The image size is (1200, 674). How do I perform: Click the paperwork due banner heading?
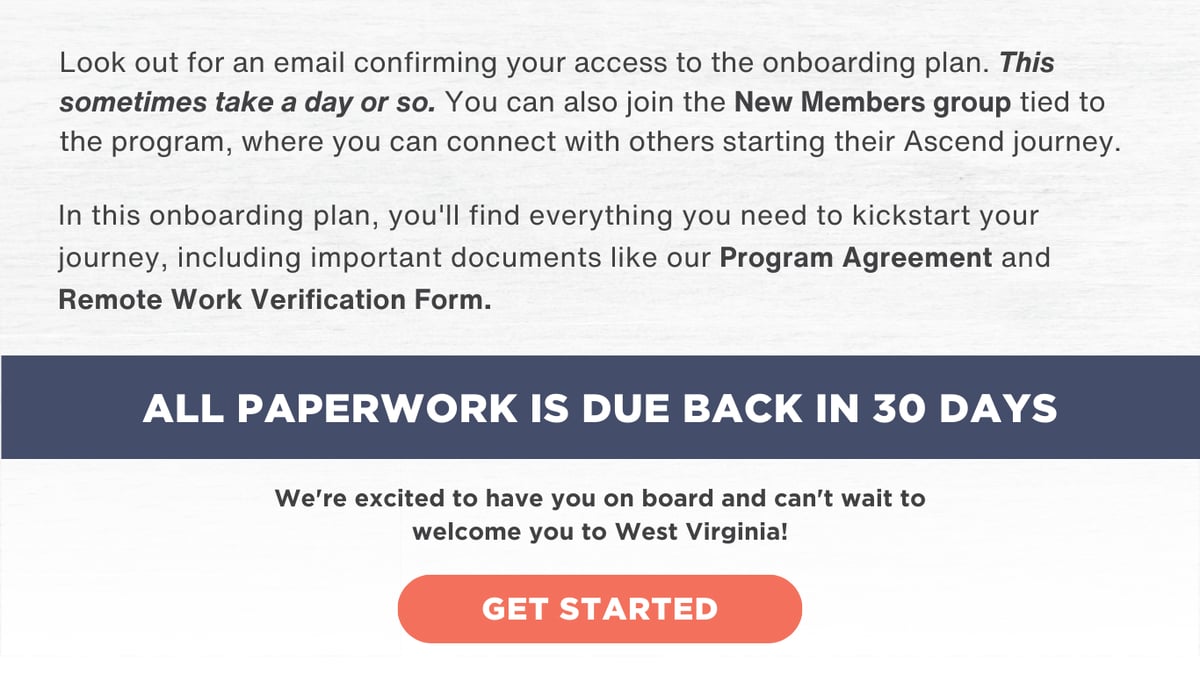click(x=600, y=408)
